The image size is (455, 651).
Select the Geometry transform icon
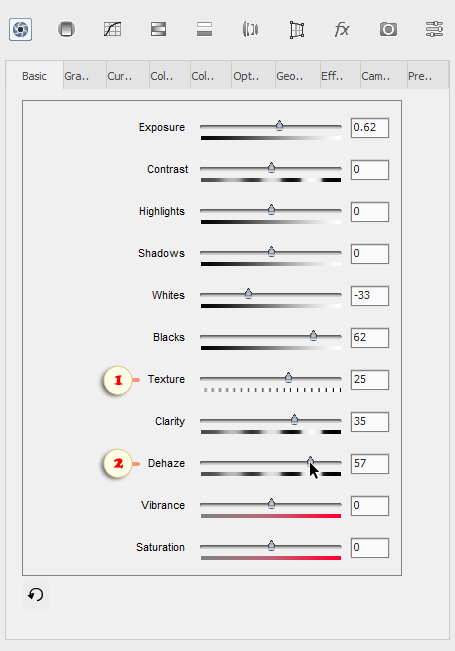coord(296,30)
